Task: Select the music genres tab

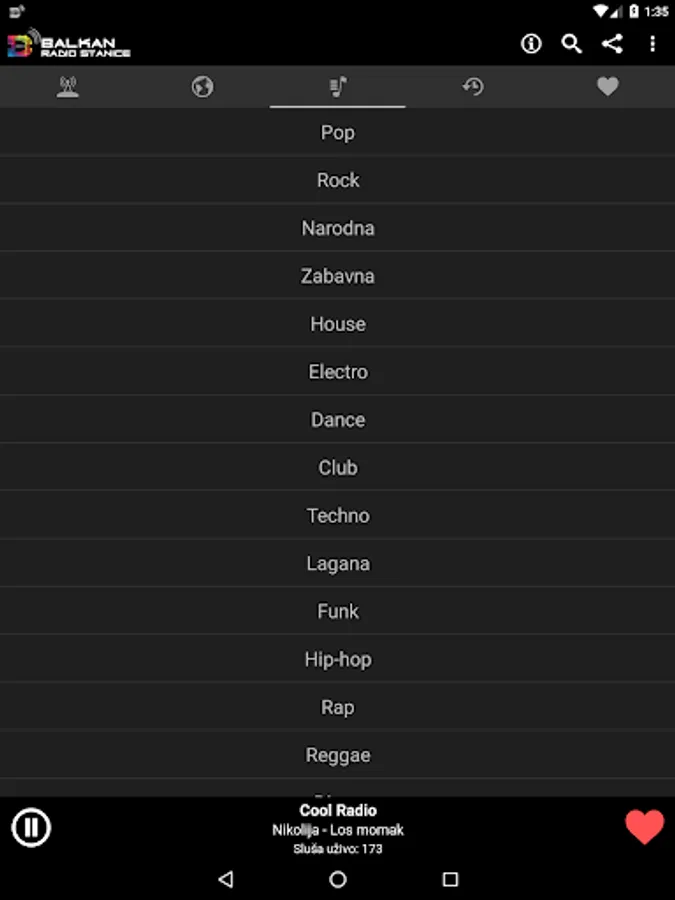Action: point(338,87)
